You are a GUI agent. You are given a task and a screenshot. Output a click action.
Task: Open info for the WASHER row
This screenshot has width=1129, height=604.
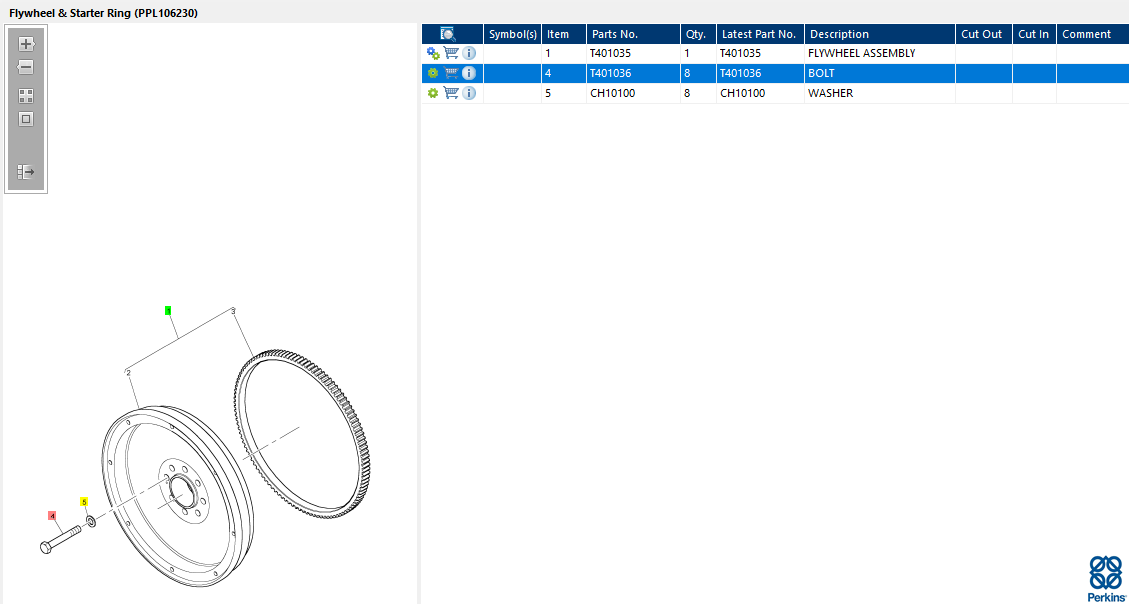coord(469,93)
